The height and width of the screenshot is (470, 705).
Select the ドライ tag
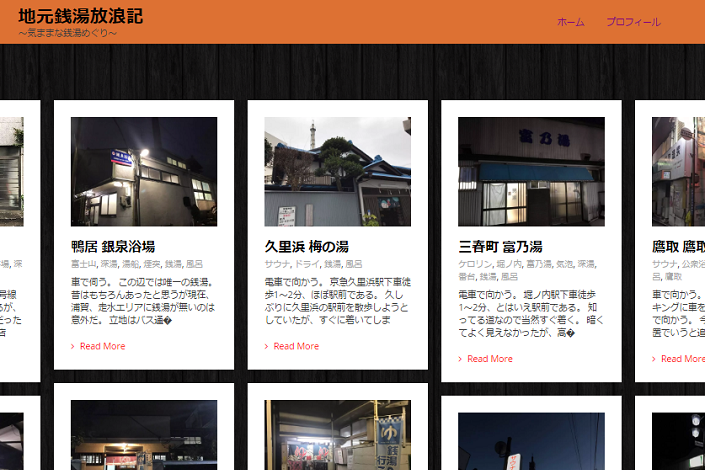tap(305, 264)
